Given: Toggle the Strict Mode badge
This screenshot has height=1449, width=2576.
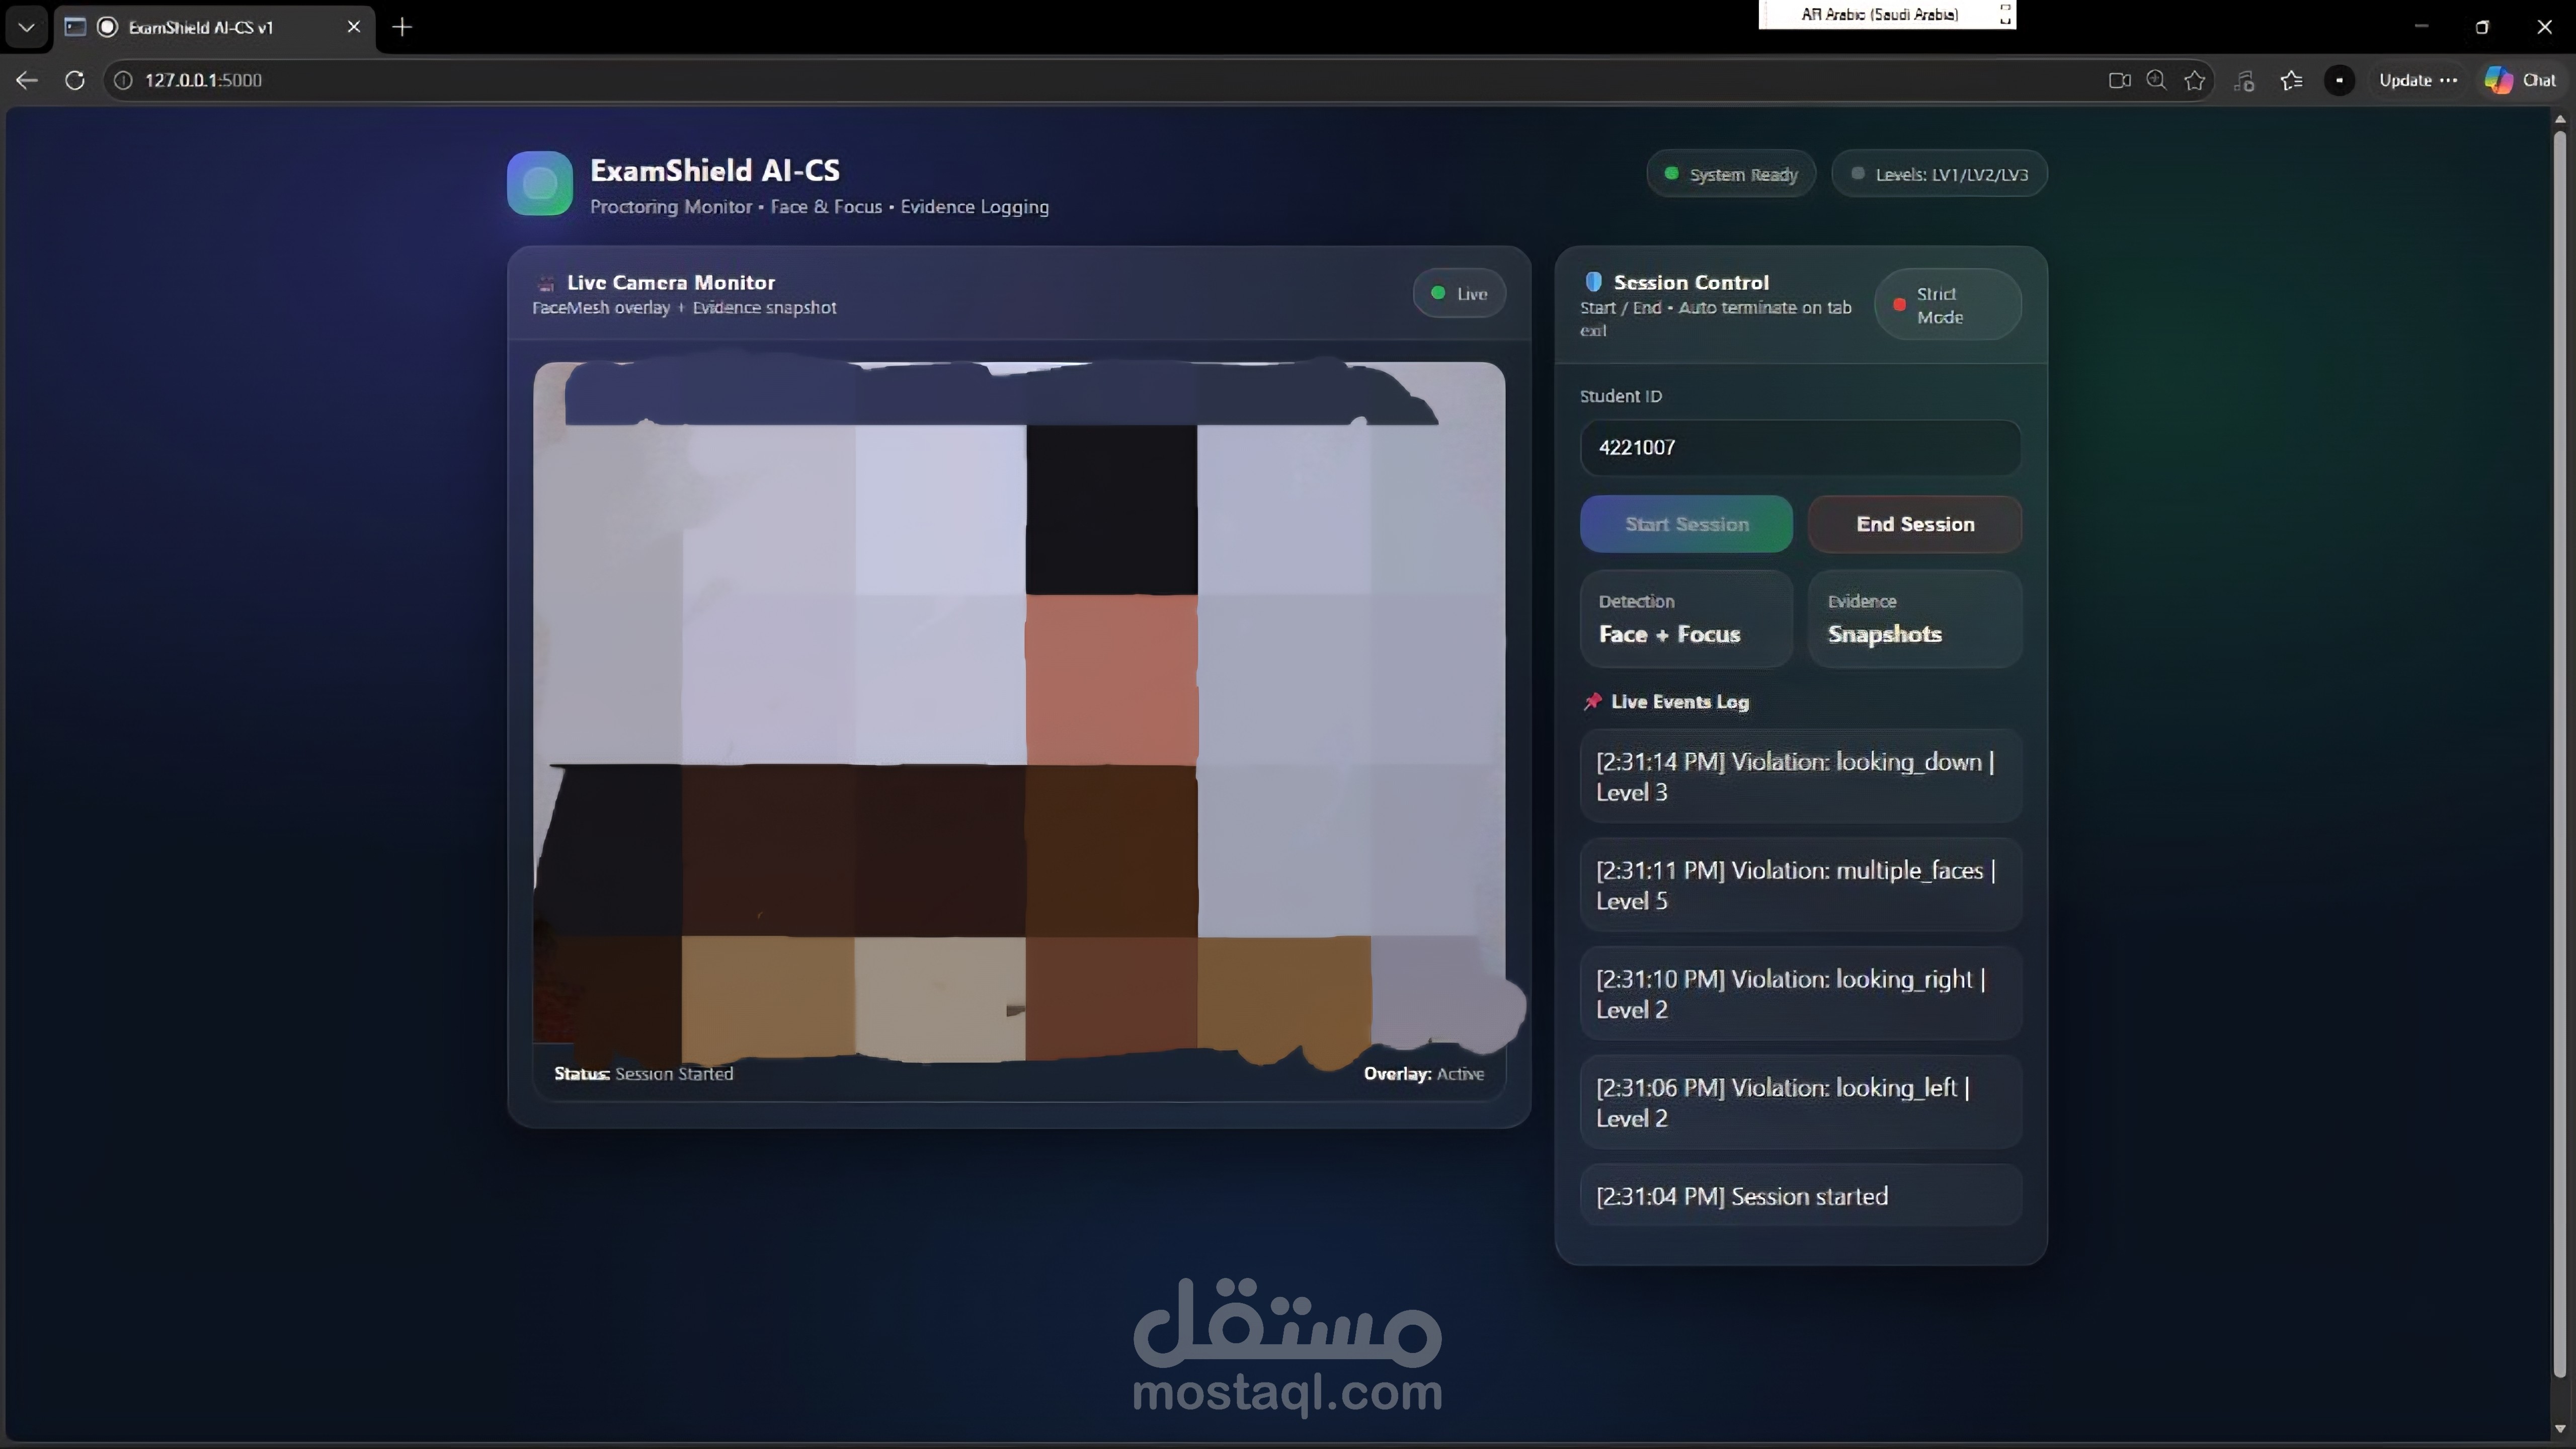Looking at the screenshot, I should pos(1947,305).
